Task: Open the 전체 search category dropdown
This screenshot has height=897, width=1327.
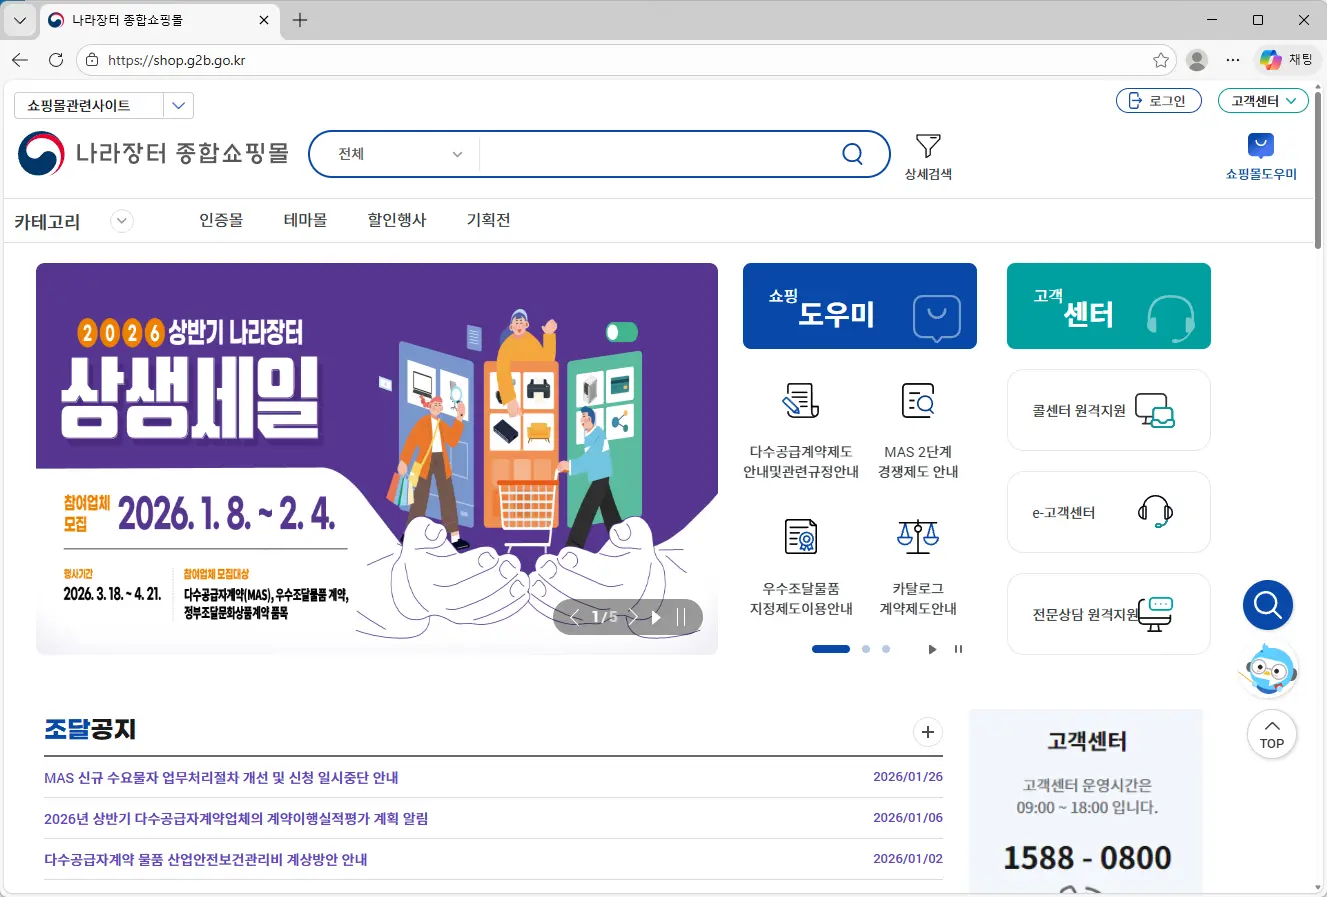Action: coord(400,154)
